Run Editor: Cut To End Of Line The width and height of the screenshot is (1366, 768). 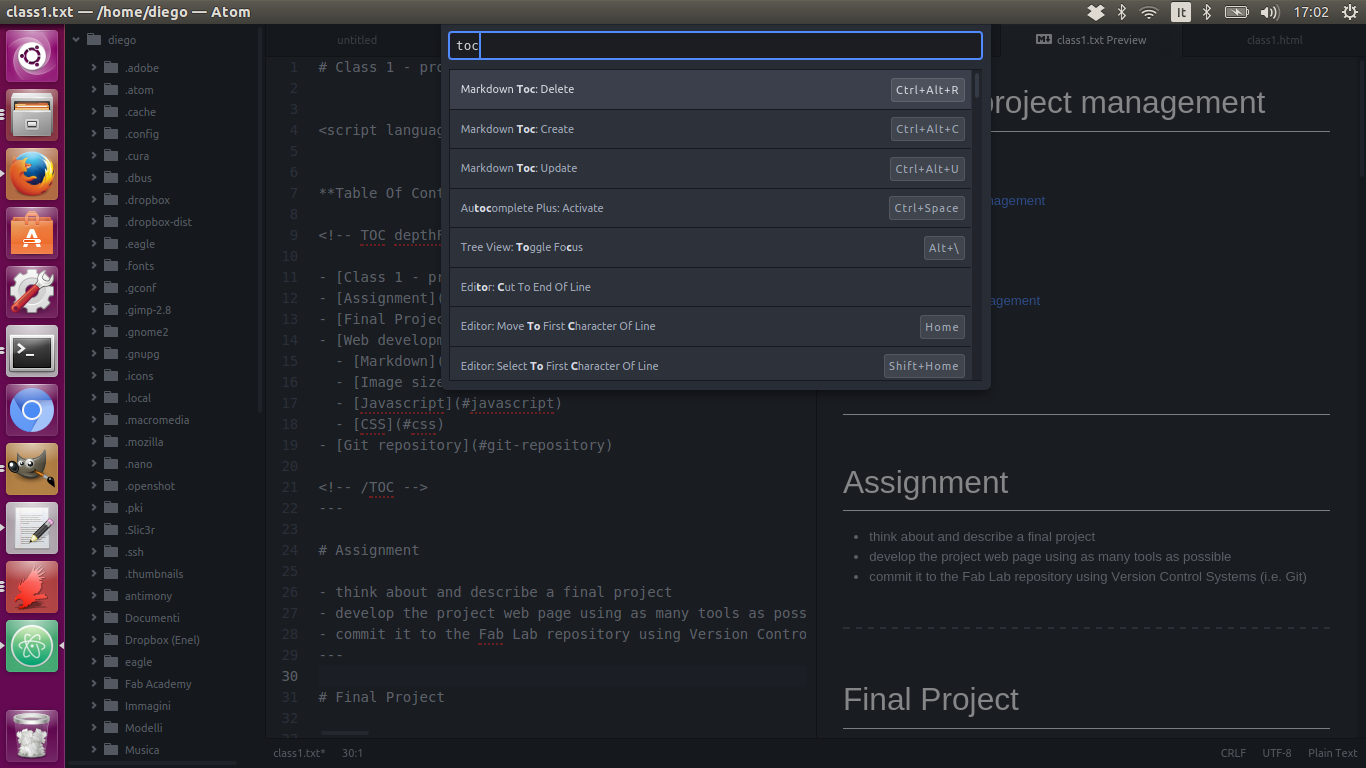click(x=711, y=287)
